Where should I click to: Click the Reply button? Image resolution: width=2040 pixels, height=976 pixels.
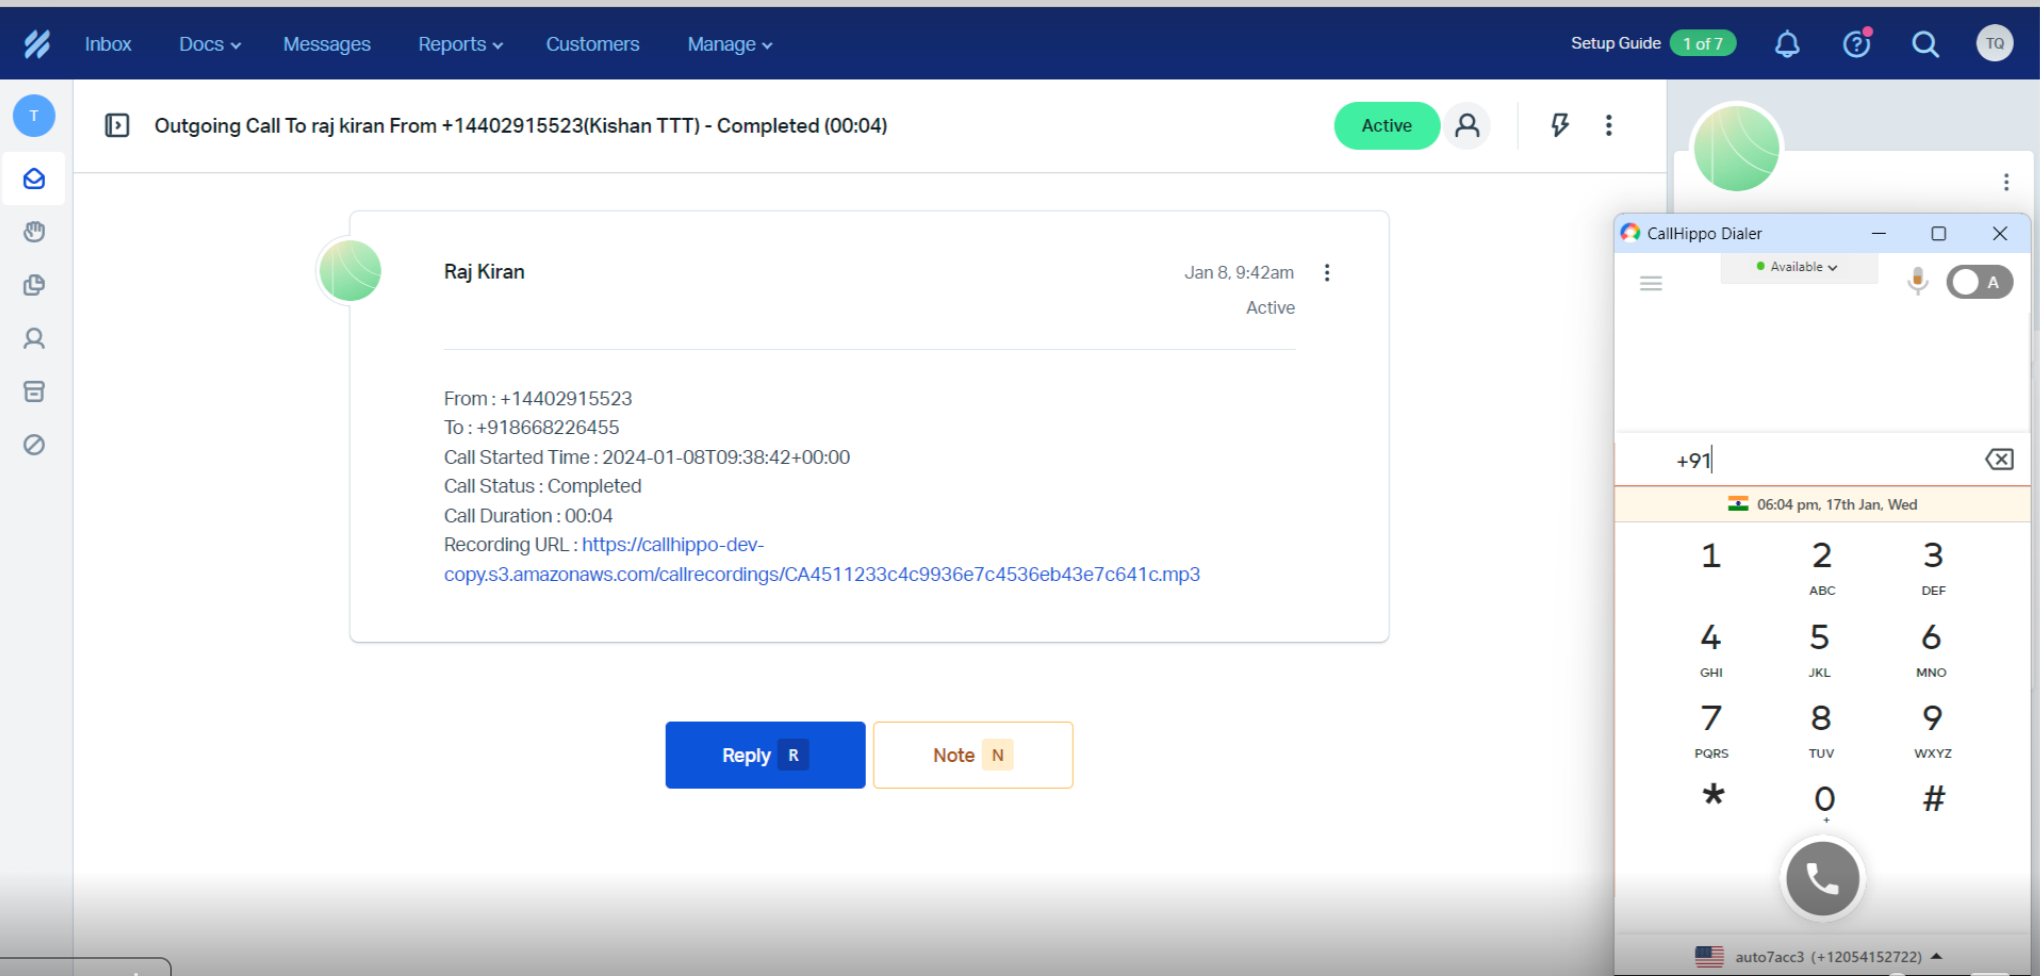click(765, 755)
